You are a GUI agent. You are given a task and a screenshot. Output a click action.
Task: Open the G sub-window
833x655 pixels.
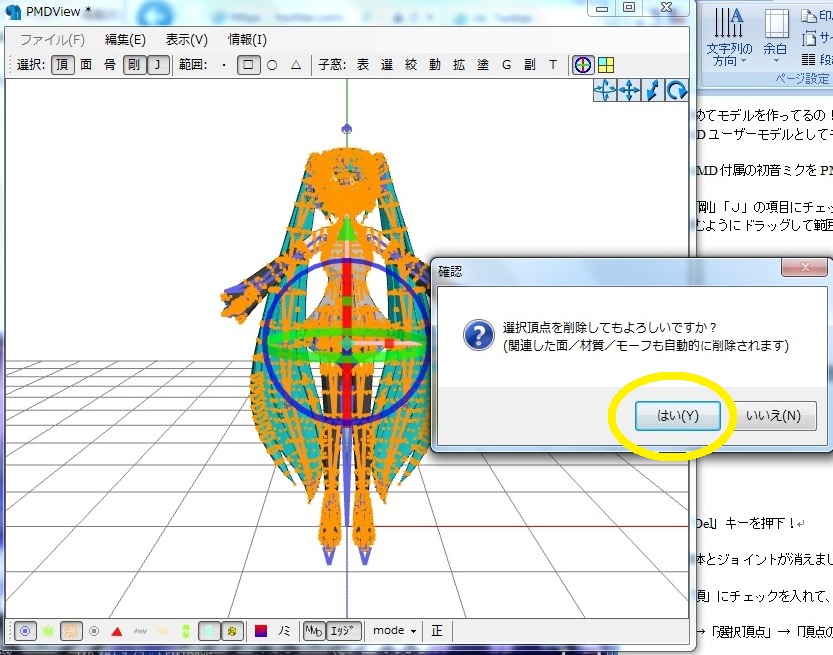point(506,65)
